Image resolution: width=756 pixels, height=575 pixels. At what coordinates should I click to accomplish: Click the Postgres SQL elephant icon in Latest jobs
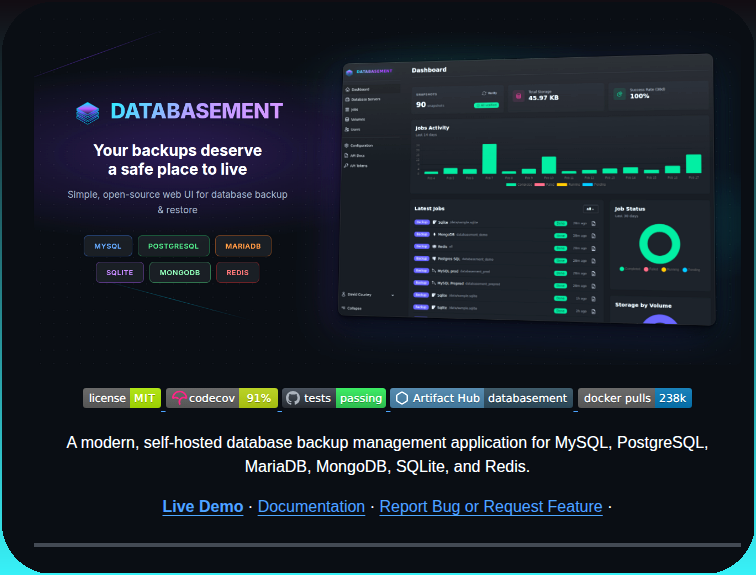click(434, 258)
